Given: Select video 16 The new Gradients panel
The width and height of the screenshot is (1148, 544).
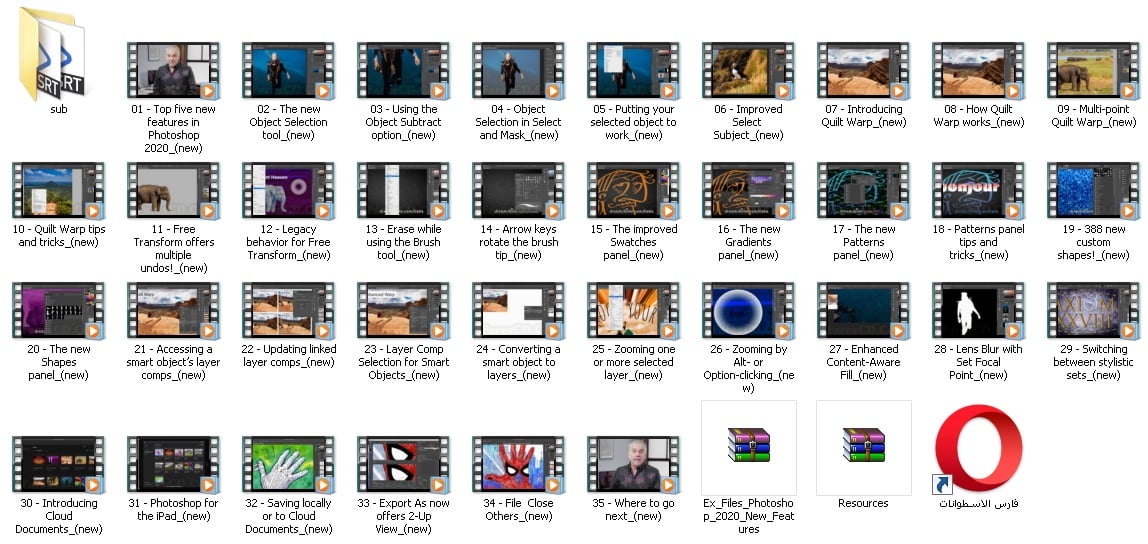Looking at the screenshot, I should coord(748,190).
